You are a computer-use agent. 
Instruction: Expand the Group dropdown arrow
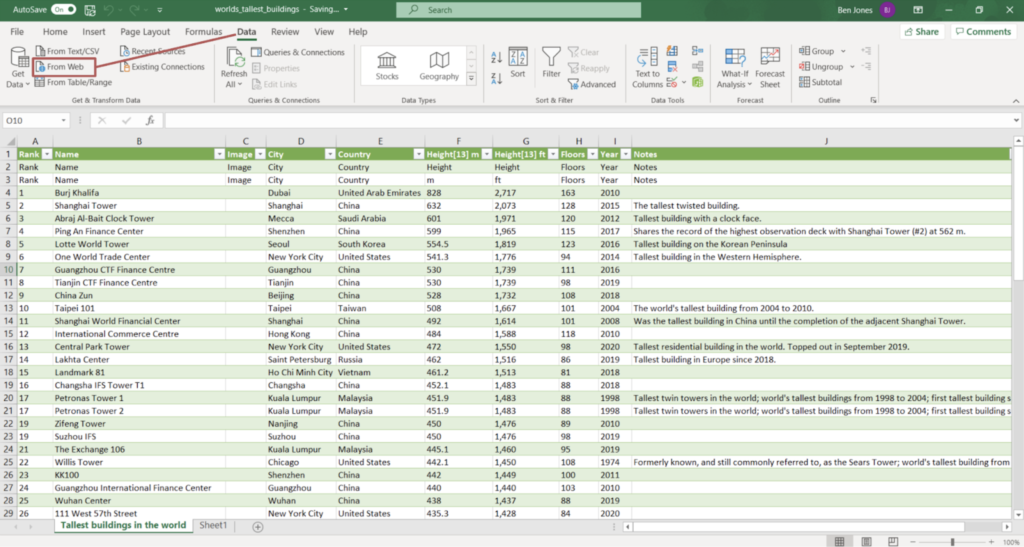coord(843,51)
